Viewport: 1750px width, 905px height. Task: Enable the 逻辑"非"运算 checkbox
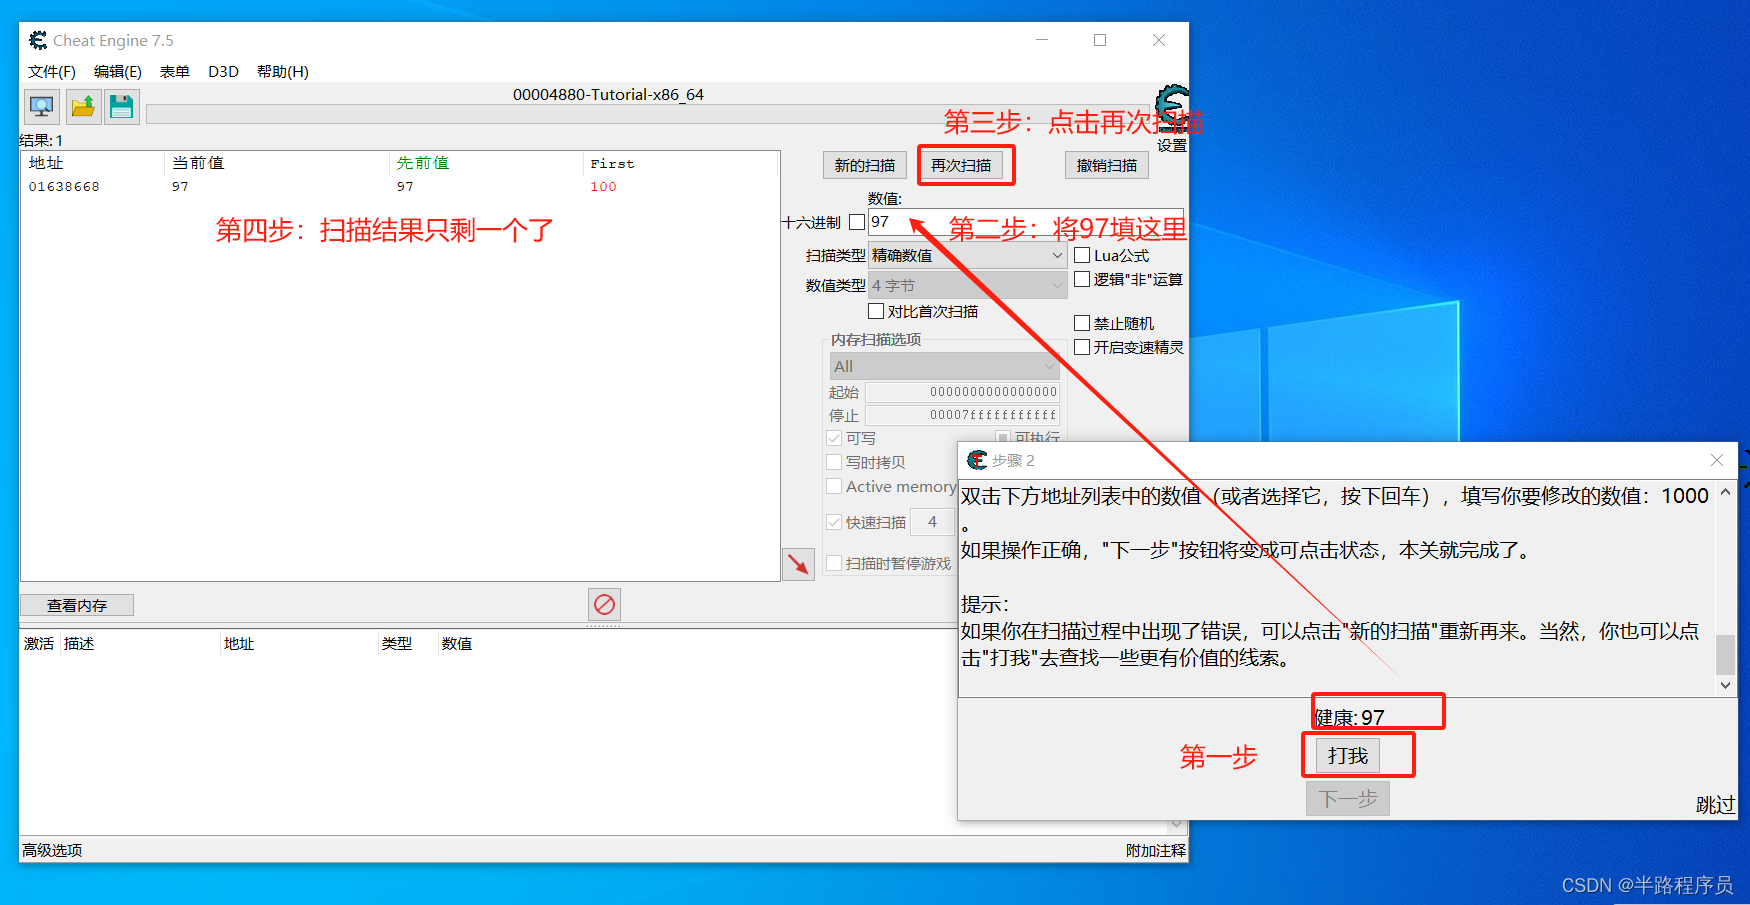(1082, 279)
